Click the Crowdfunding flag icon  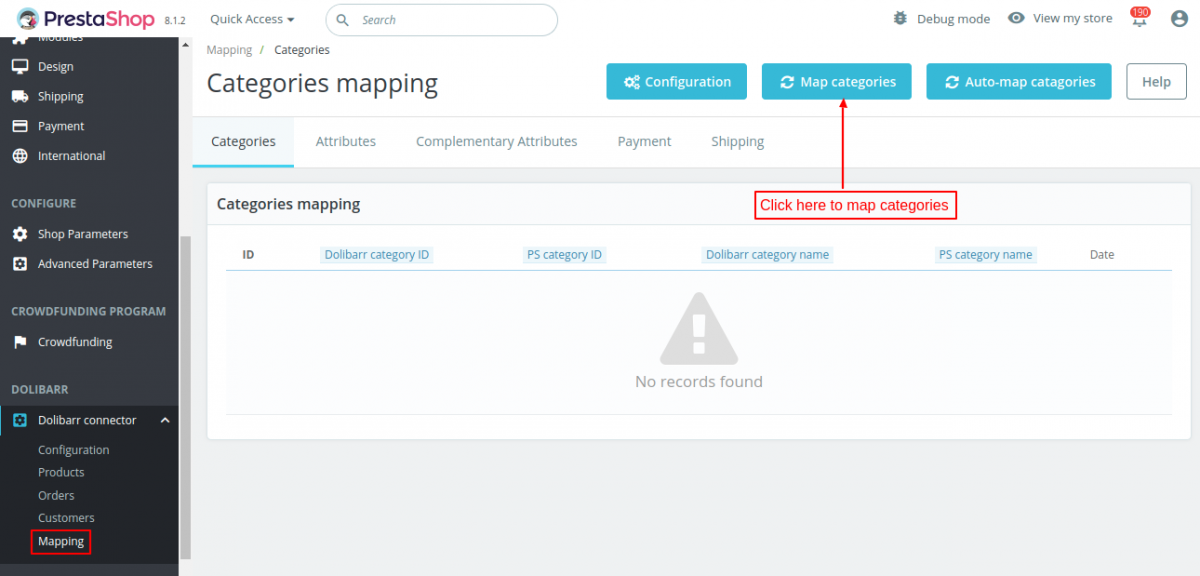click(x=19, y=342)
